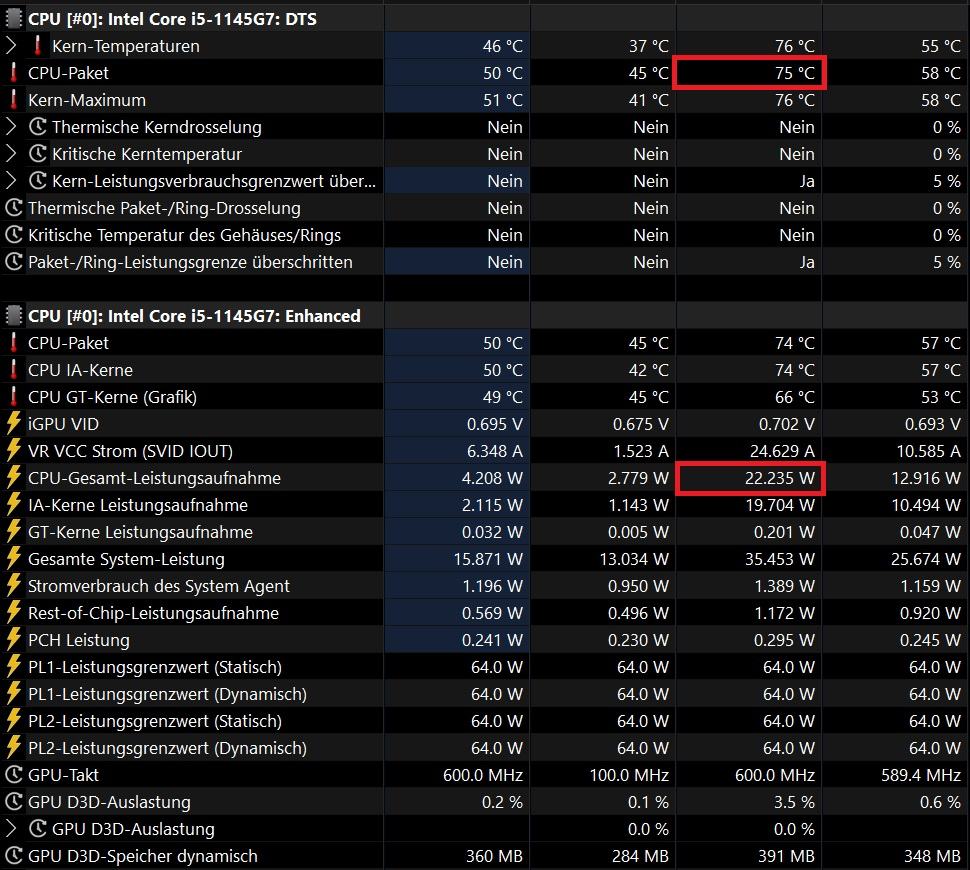This screenshot has width=970, height=870.
Task: Select the PCH Leistung label
Action: pyautogui.click(x=79, y=640)
